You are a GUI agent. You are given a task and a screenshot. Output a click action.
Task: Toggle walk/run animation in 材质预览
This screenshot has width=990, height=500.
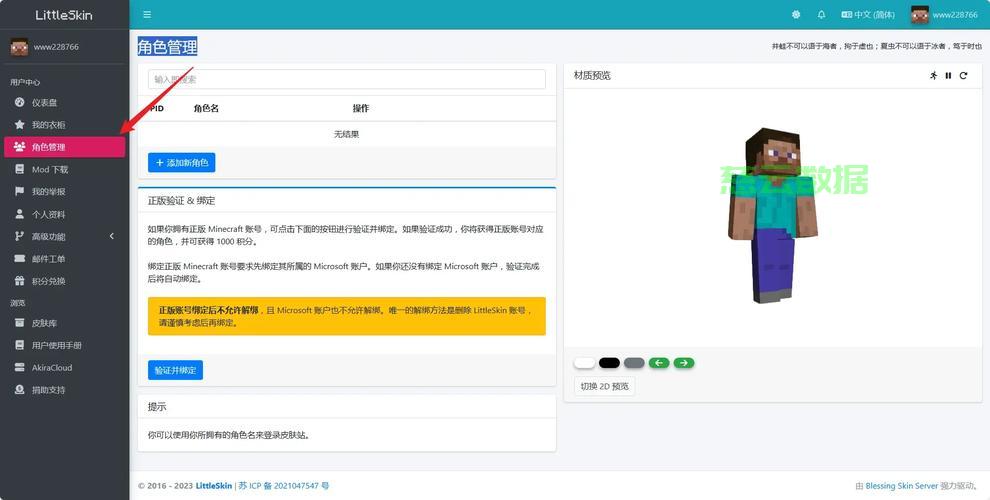[934, 76]
